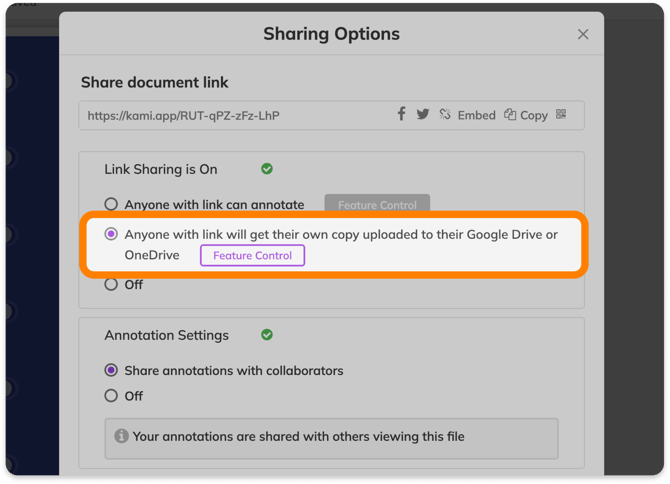This screenshot has height=484, width=670.
Task: Open the Embed option
Action: [476, 115]
